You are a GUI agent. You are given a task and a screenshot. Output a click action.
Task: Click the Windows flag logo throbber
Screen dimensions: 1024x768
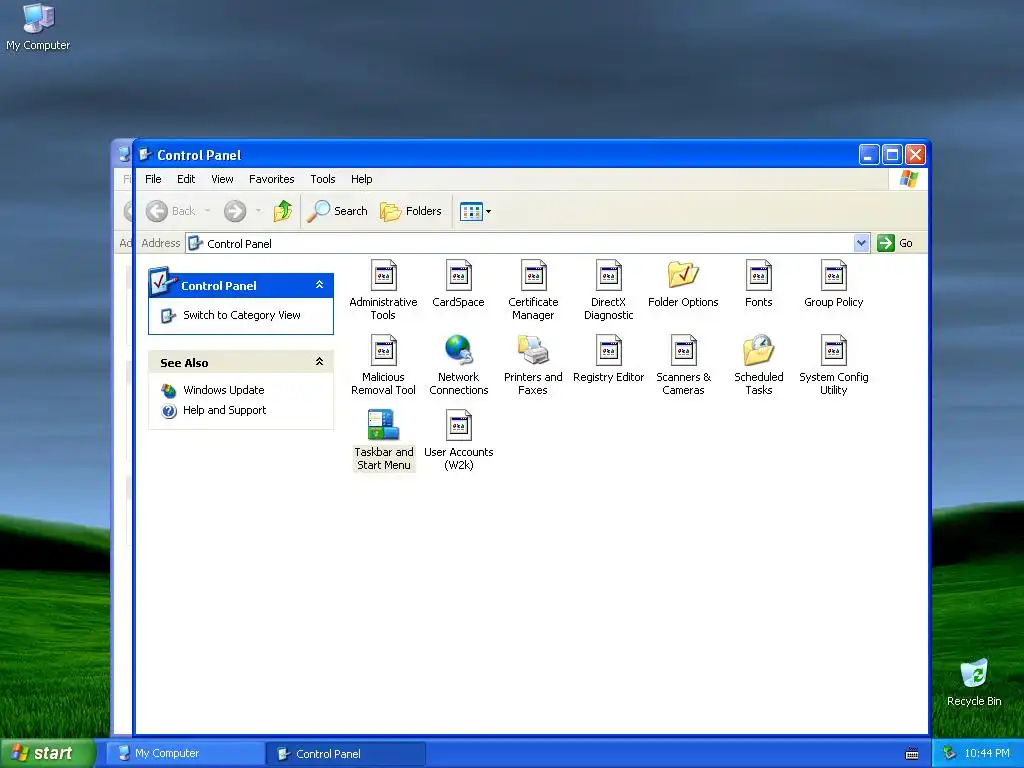tap(908, 178)
